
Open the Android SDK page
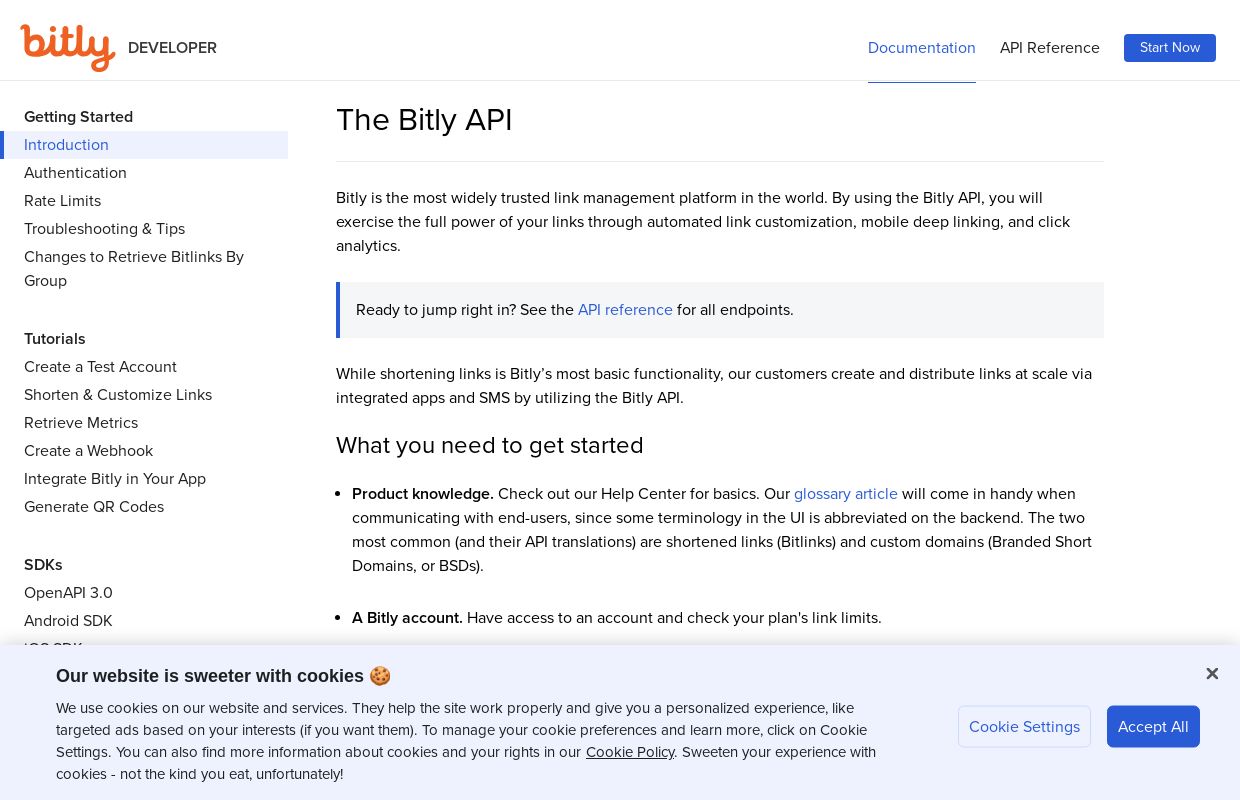68,621
